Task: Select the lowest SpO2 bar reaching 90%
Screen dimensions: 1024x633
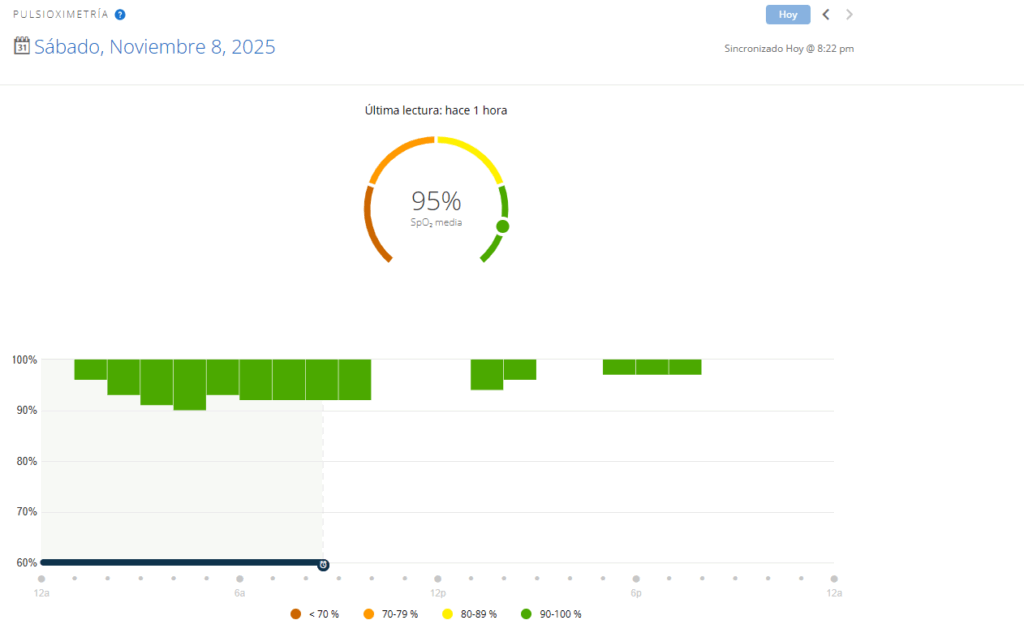Action: tap(189, 385)
